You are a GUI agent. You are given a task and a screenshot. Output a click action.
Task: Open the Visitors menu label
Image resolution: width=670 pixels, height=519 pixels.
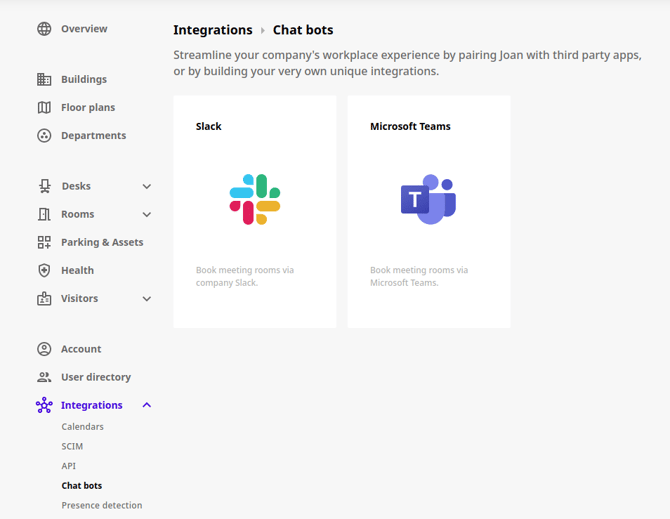[79, 298]
